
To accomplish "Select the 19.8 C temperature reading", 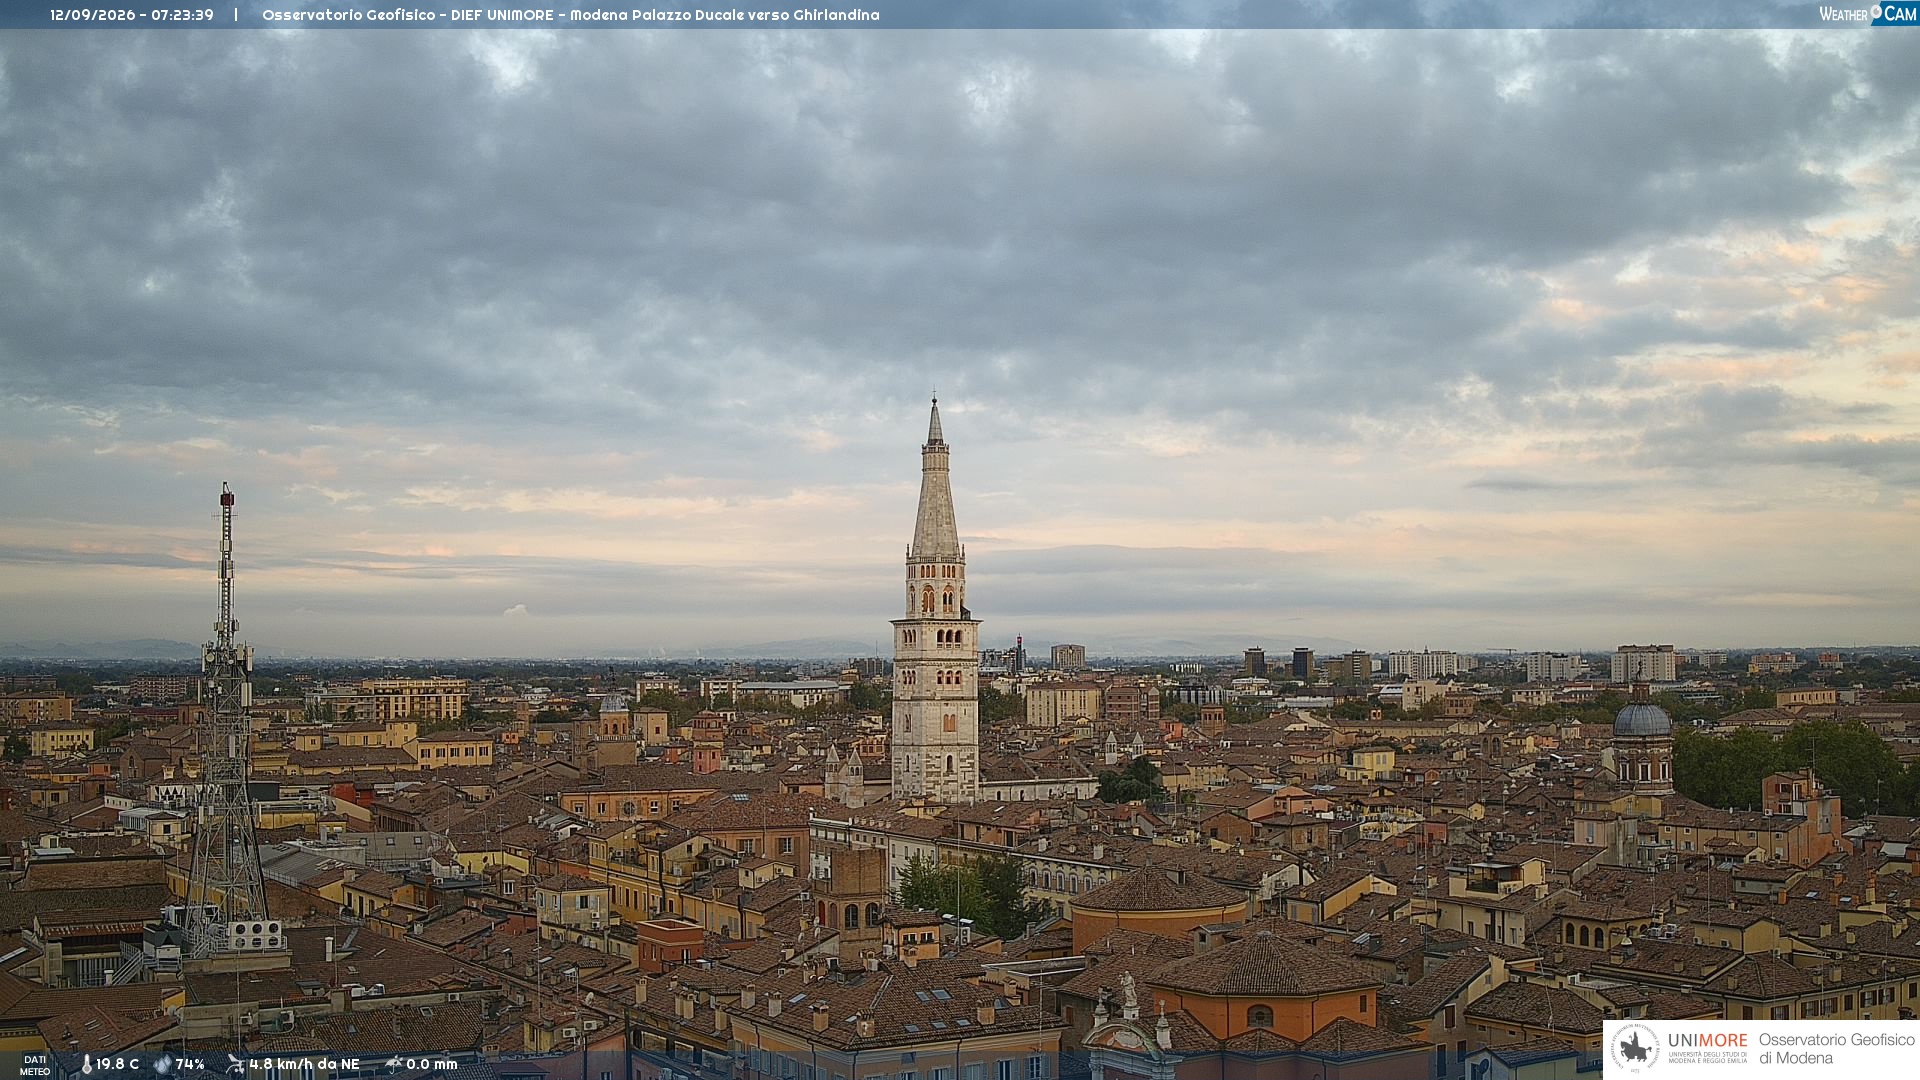I will click(x=117, y=1065).
